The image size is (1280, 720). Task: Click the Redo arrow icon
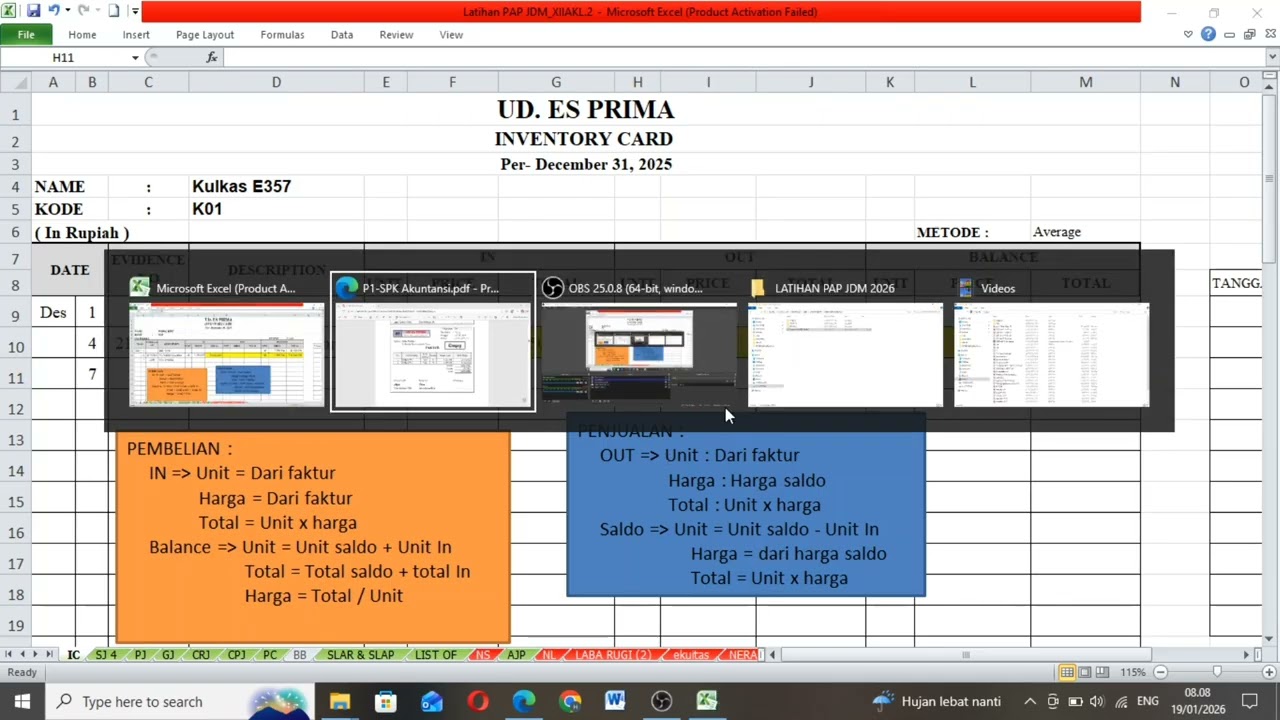(x=83, y=11)
